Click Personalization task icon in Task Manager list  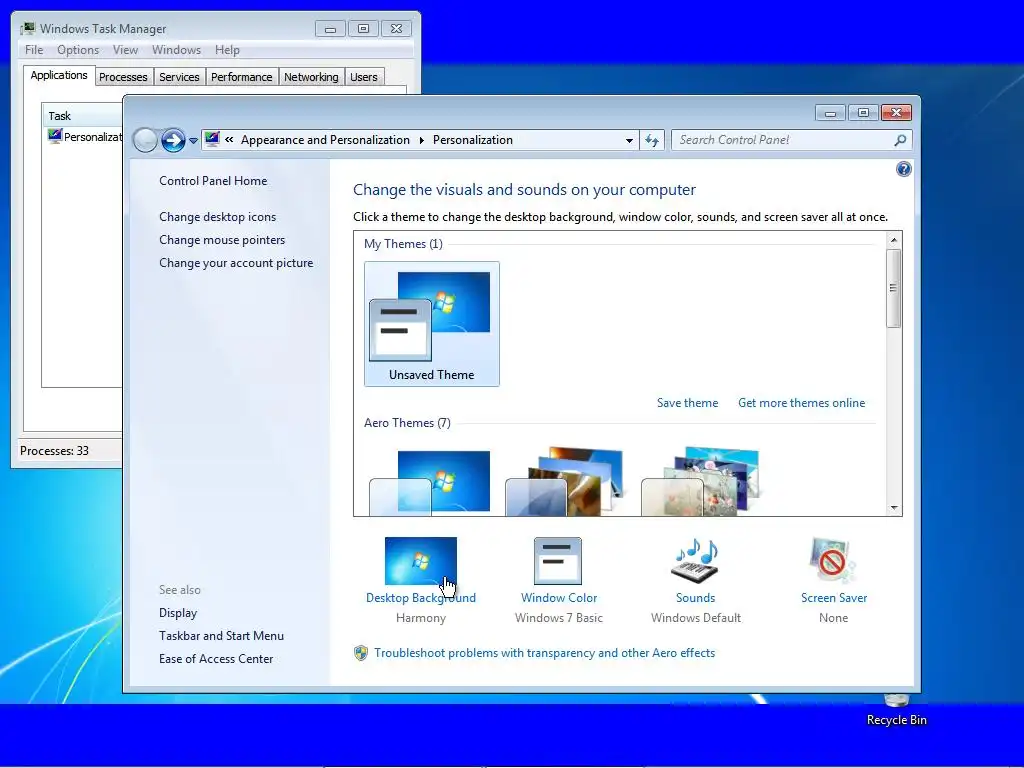[55, 136]
